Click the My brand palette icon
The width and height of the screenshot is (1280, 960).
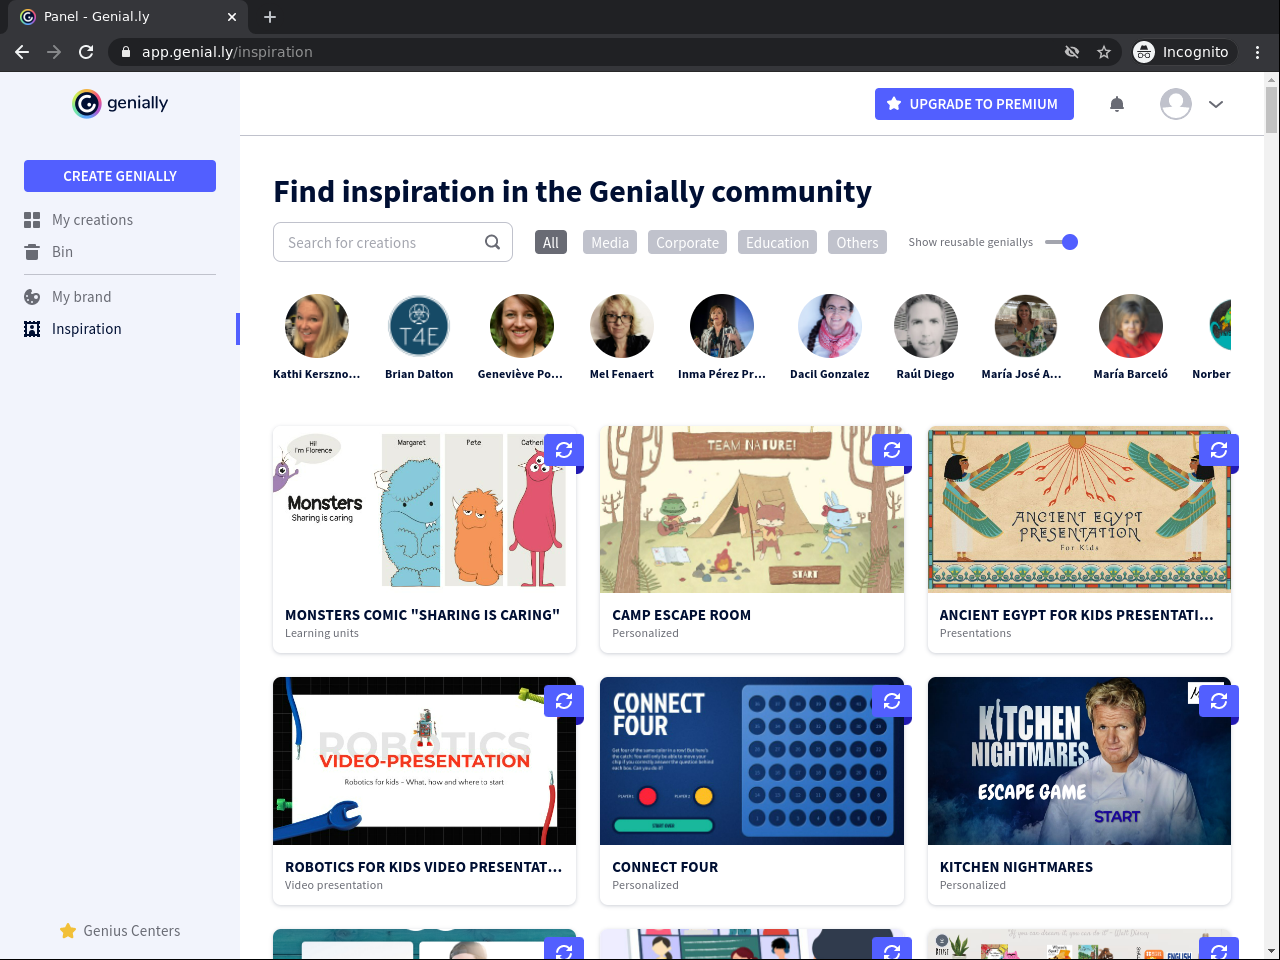coord(32,297)
